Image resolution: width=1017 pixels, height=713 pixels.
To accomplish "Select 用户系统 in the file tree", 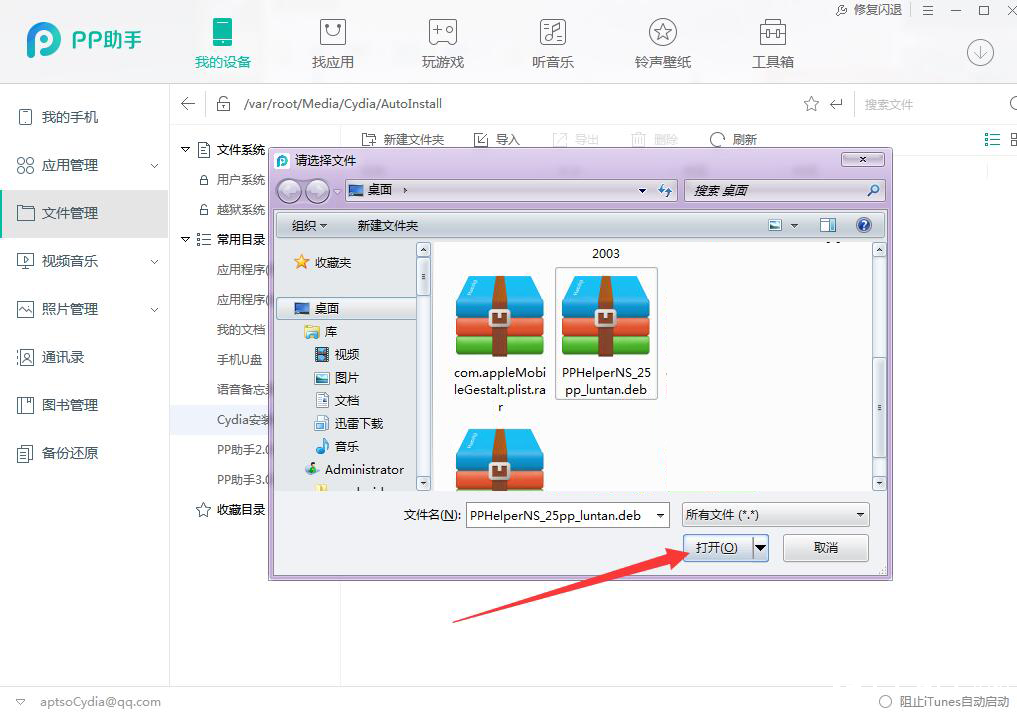I will [241, 180].
